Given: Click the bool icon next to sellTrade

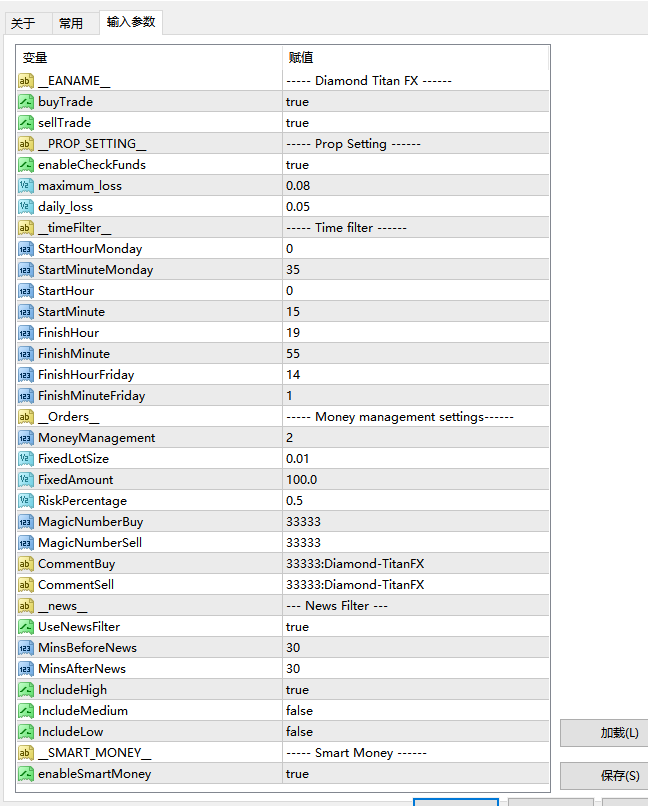Looking at the screenshot, I should (26, 123).
